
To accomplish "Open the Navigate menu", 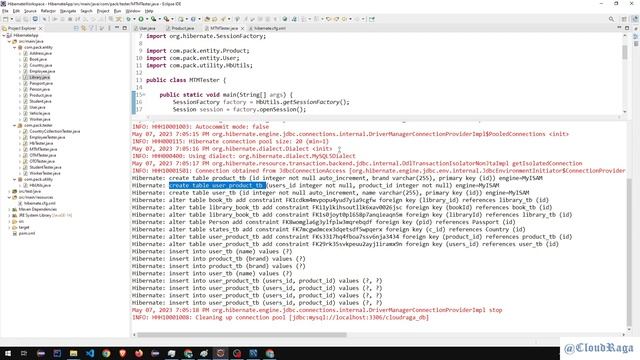I will (x=68, y=11).
